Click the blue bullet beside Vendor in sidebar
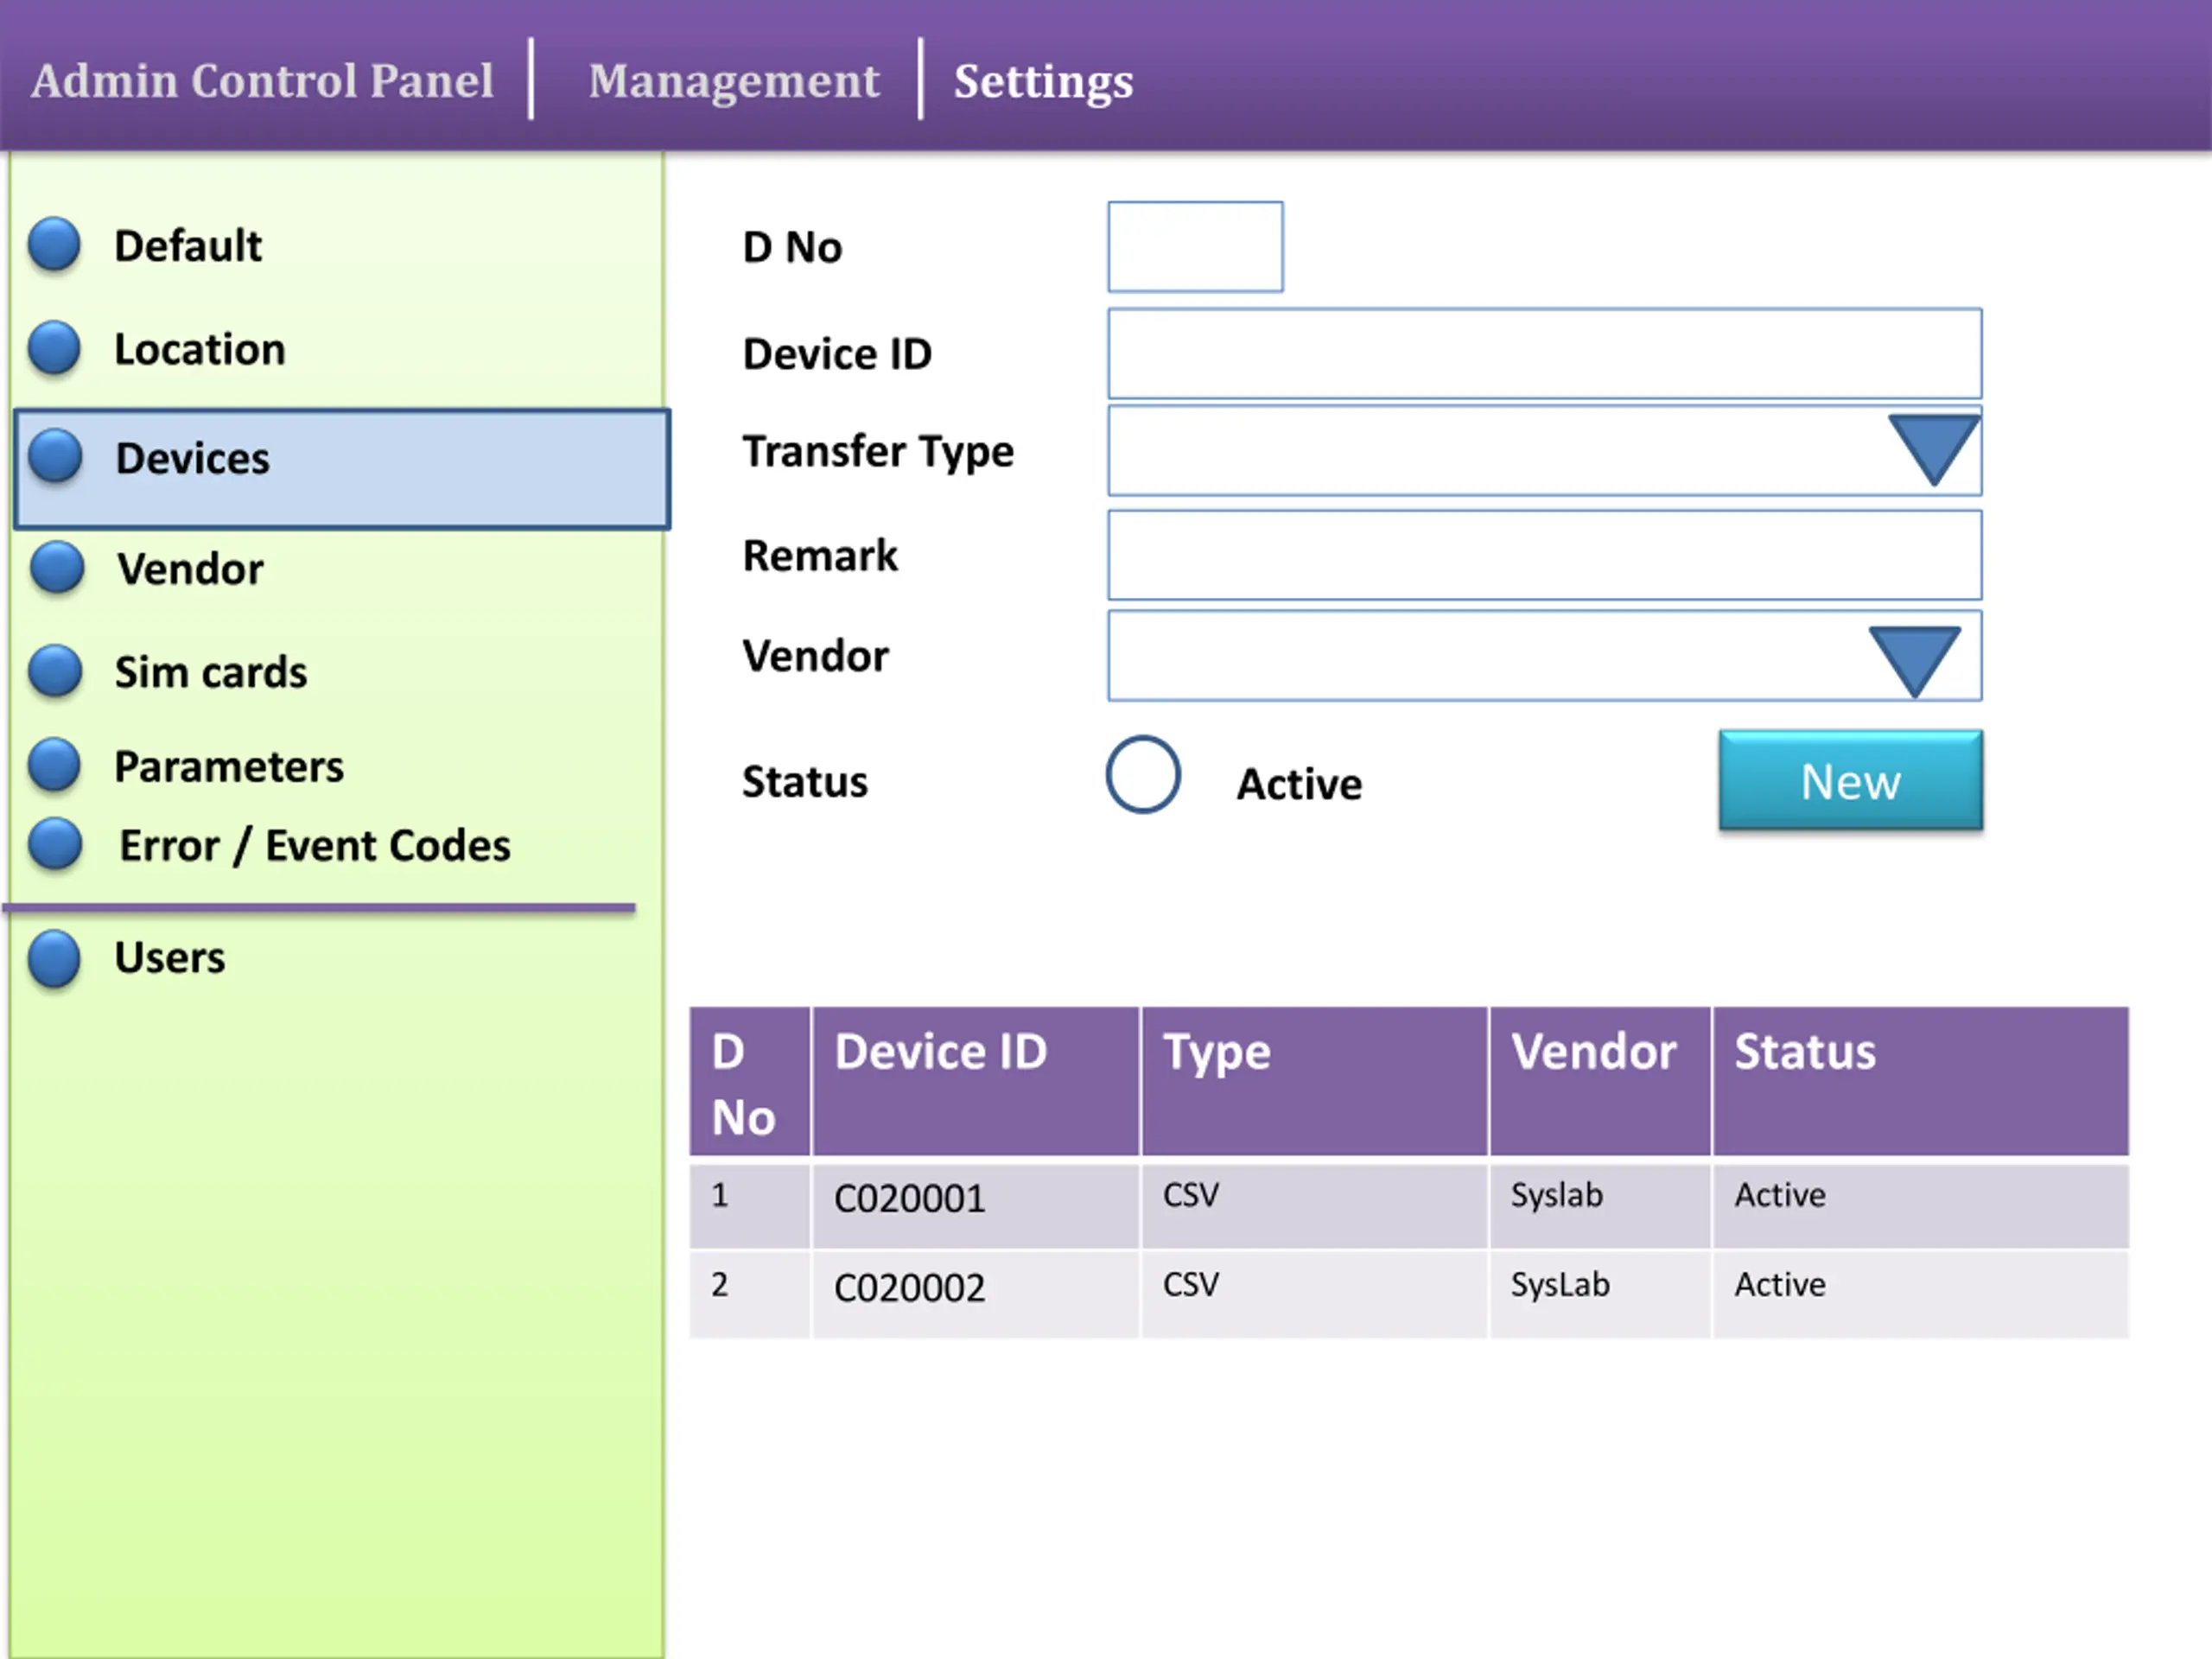This screenshot has width=2212, height=1659. point(57,567)
